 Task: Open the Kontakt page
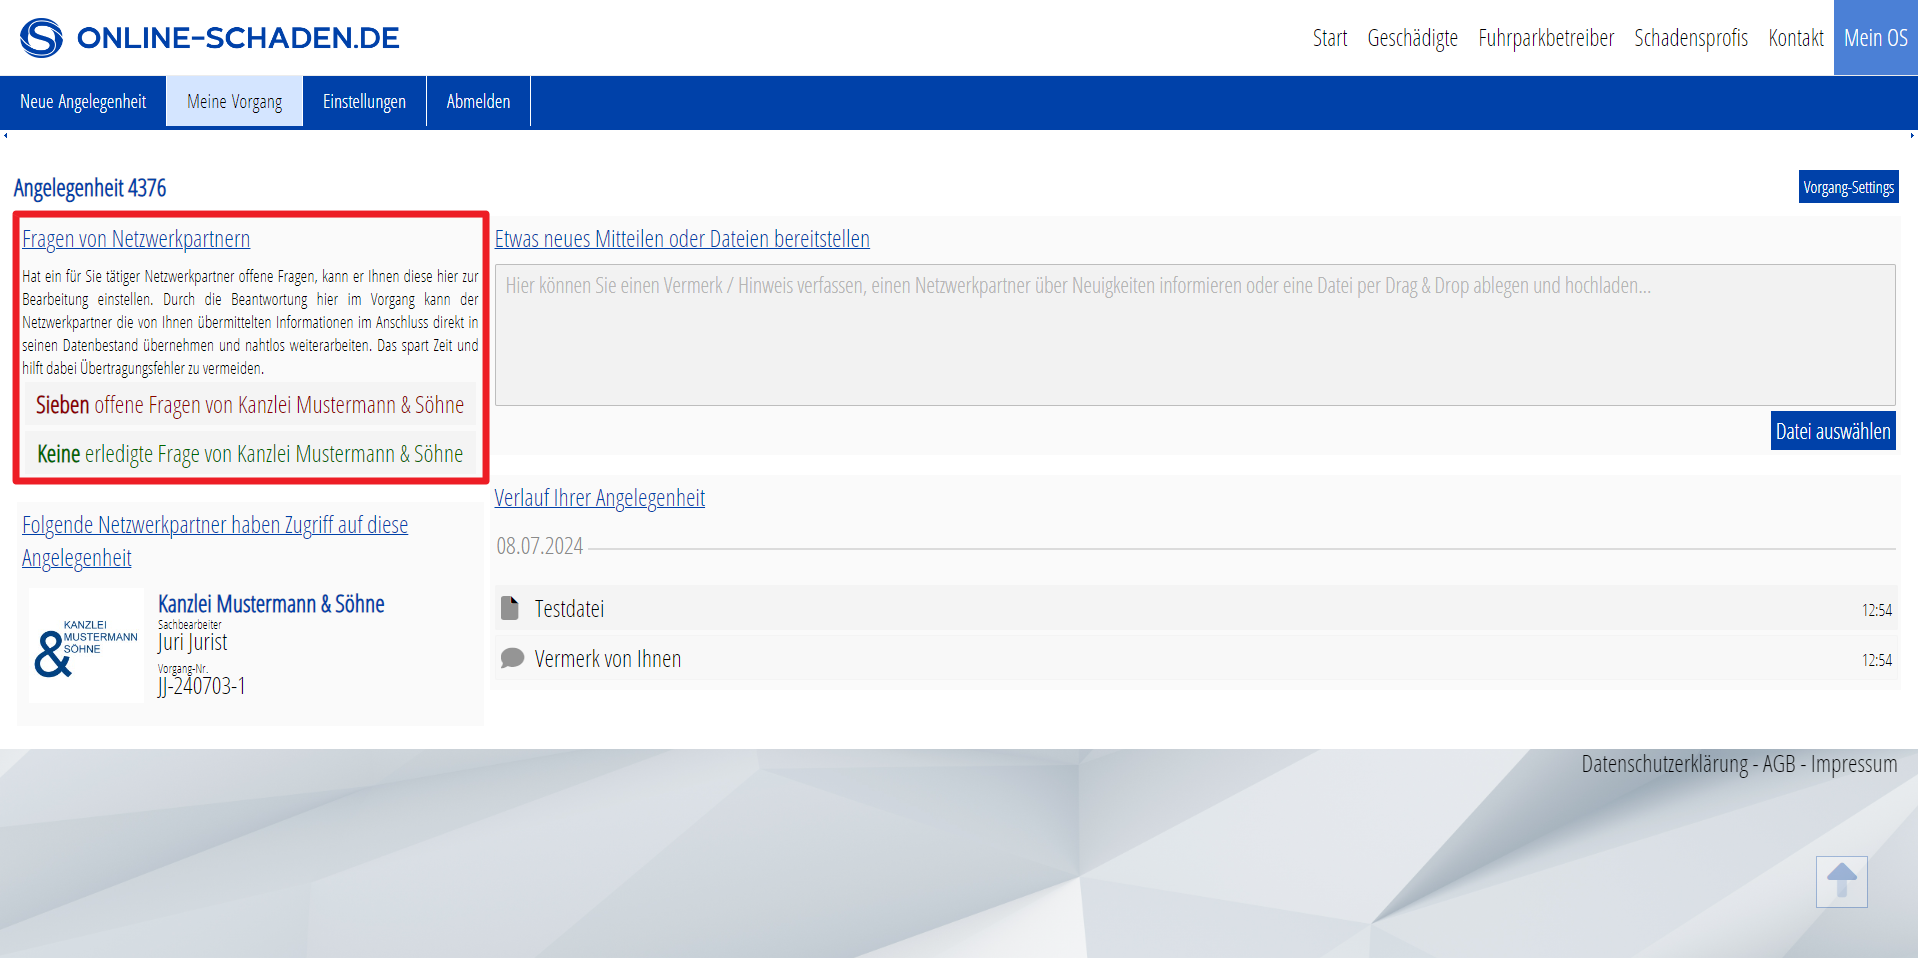pos(1795,38)
